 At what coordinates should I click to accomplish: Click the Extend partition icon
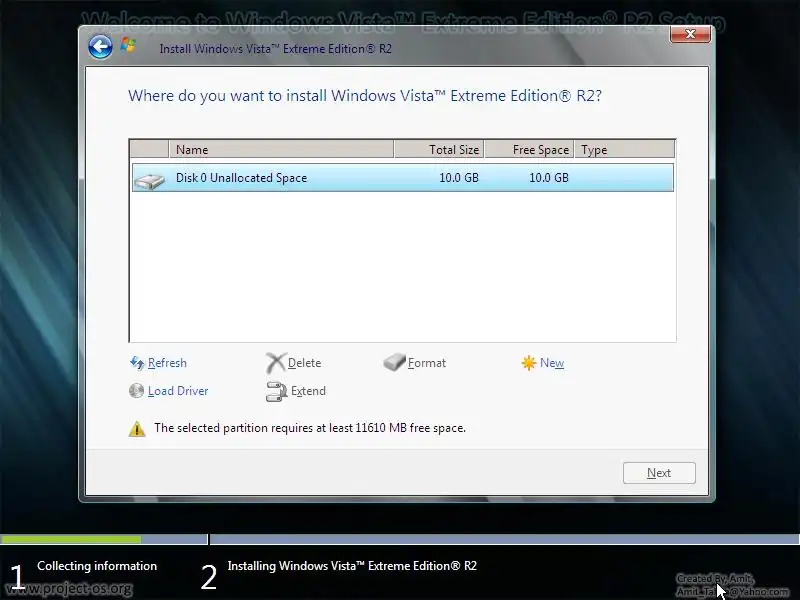pyautogui.click(x=277, y=391)
